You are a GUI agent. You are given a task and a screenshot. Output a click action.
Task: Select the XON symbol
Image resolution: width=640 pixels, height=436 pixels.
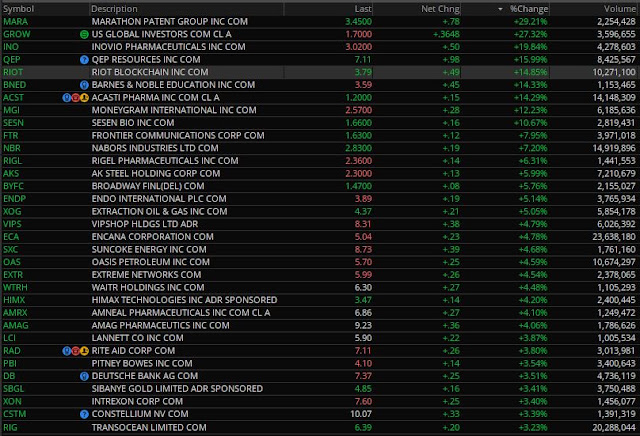pyautogui.click(x=12, y=401)
